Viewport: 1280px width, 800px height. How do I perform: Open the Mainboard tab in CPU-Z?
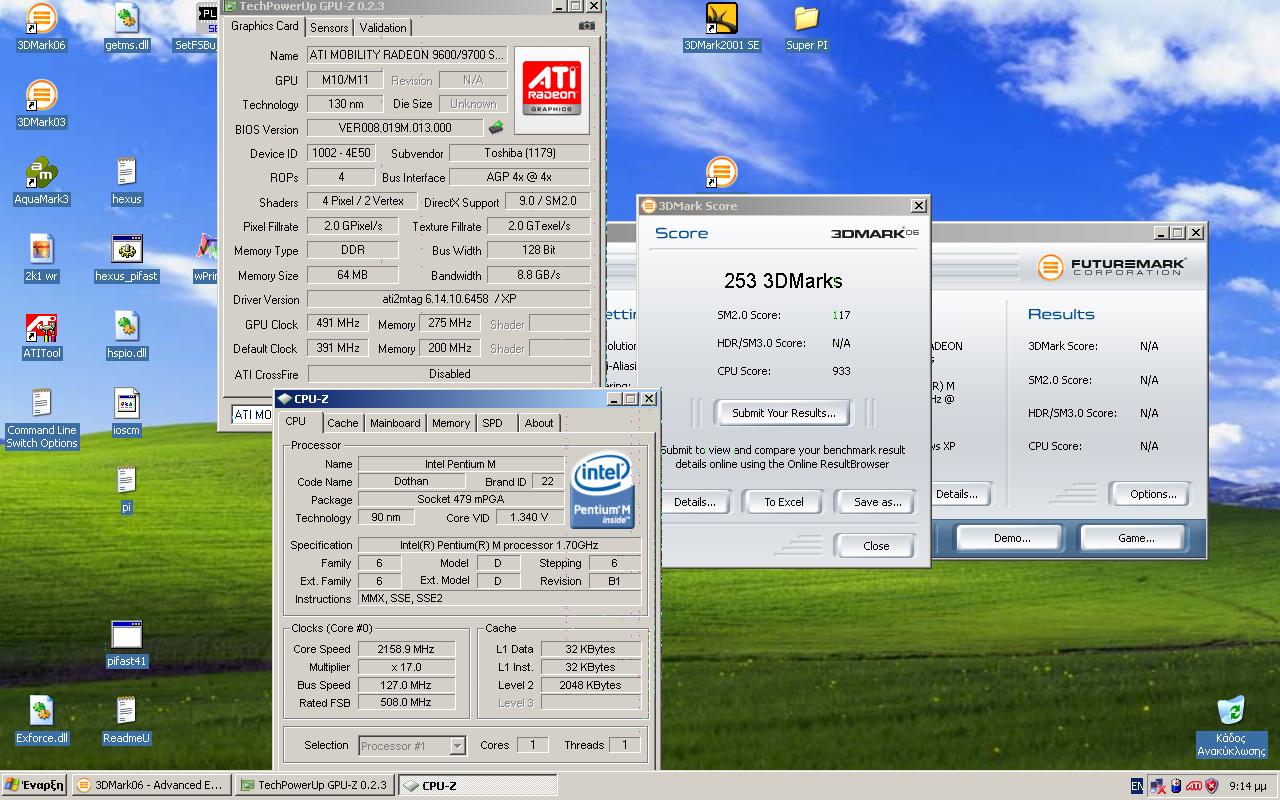point(395,423)
